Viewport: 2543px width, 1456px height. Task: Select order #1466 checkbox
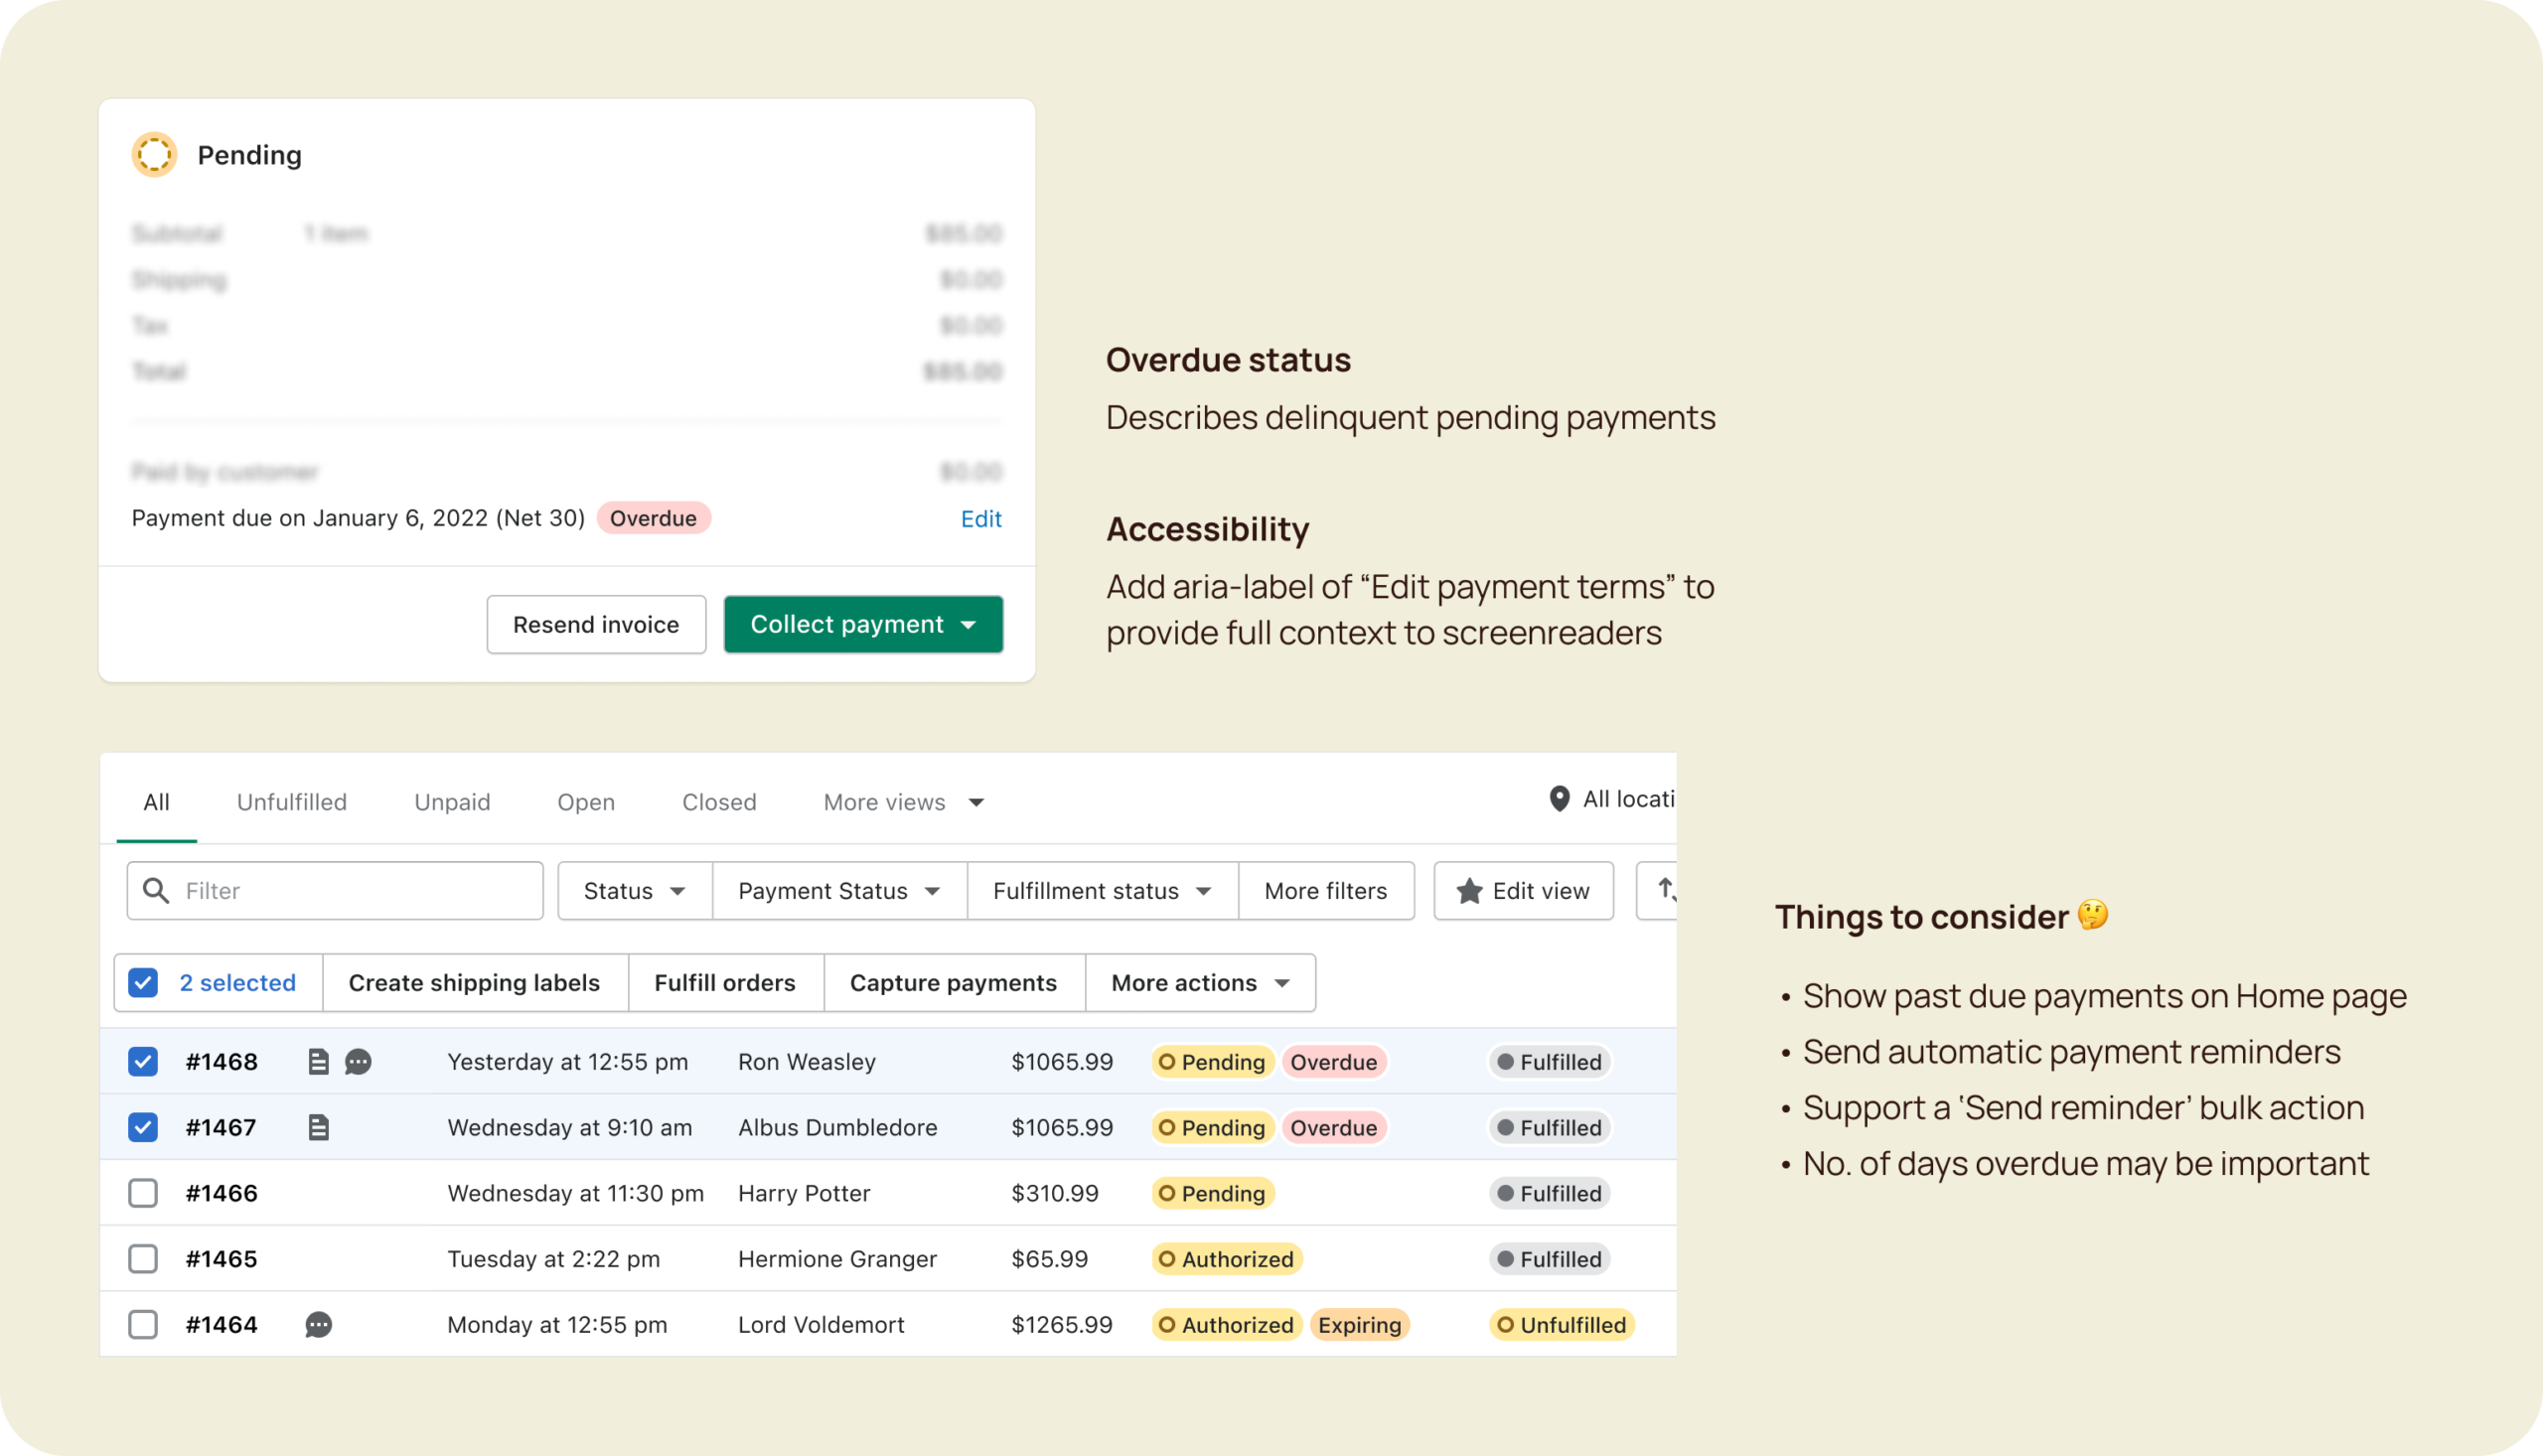(143, 1193)
